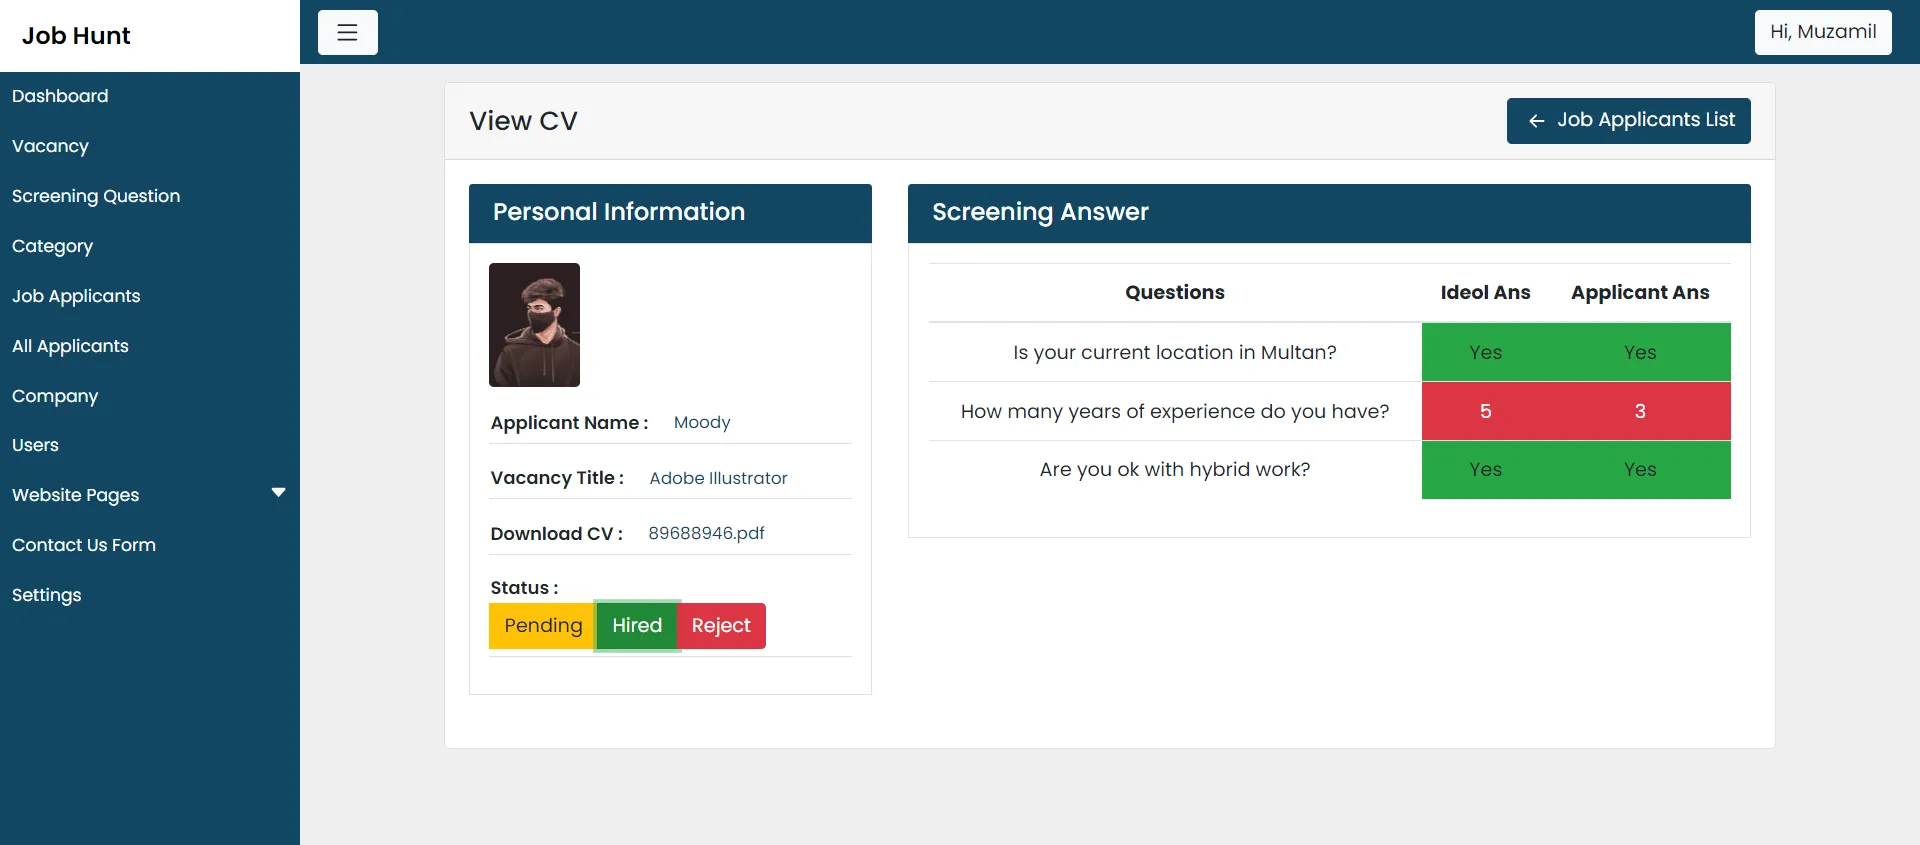
Task: Click the Job Hunt logo title
Action: pyautogui.click(x=76, y=36)
